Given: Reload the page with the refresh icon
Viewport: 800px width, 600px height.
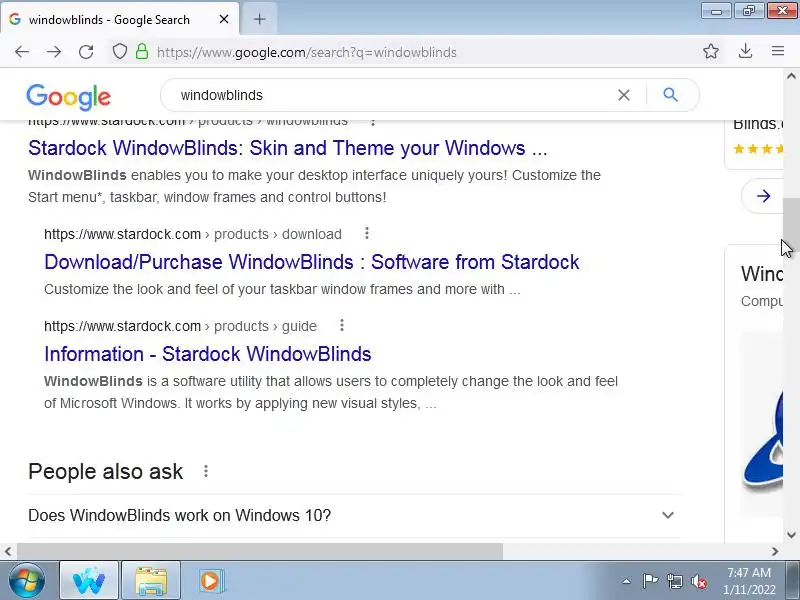Looking at the screenshot, I should click(86, 52).
